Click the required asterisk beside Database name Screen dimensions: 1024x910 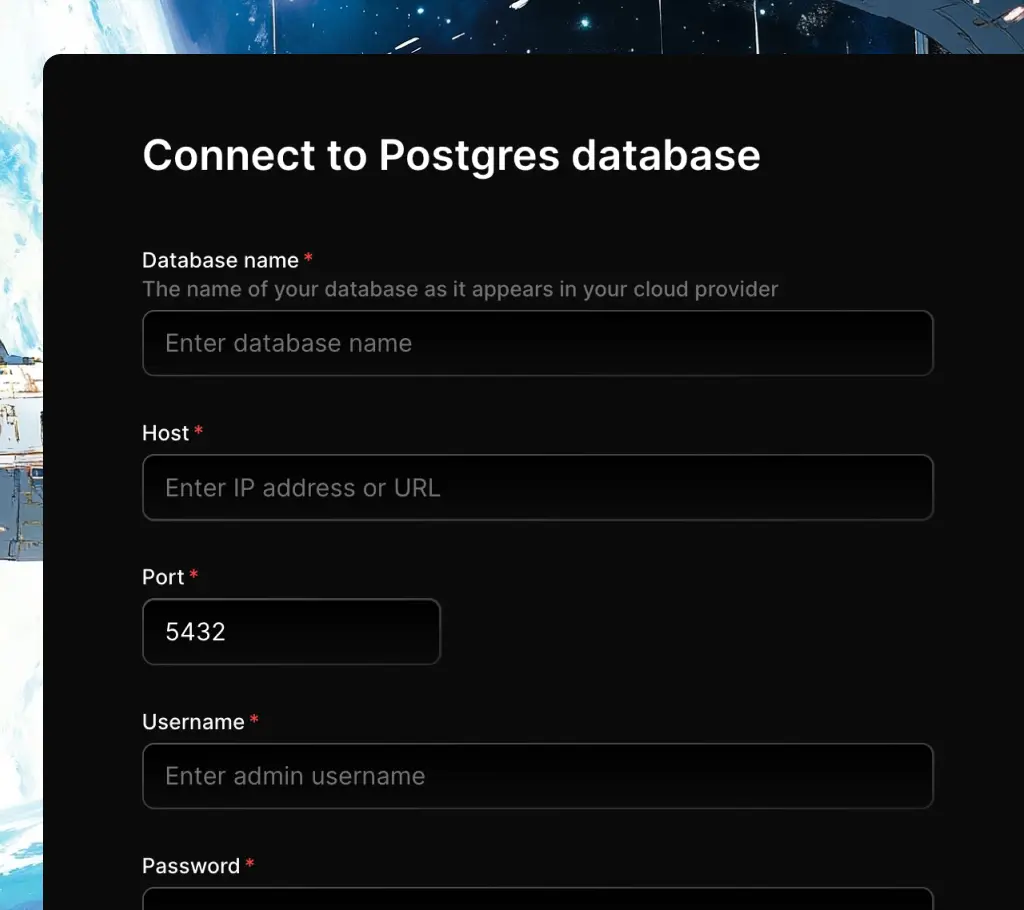(308, 258)
